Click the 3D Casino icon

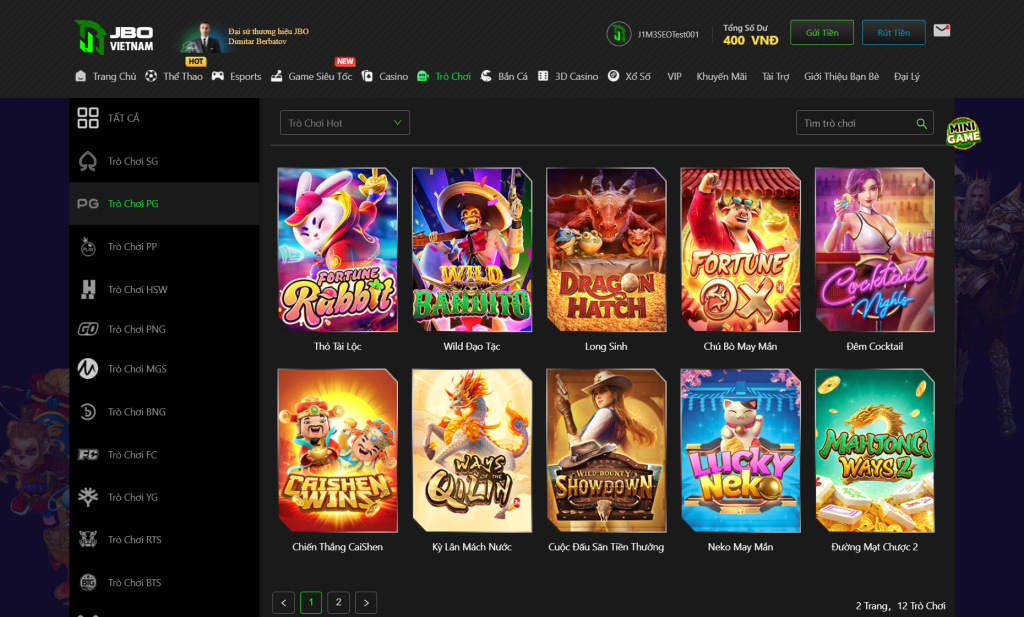pos(543,76)
